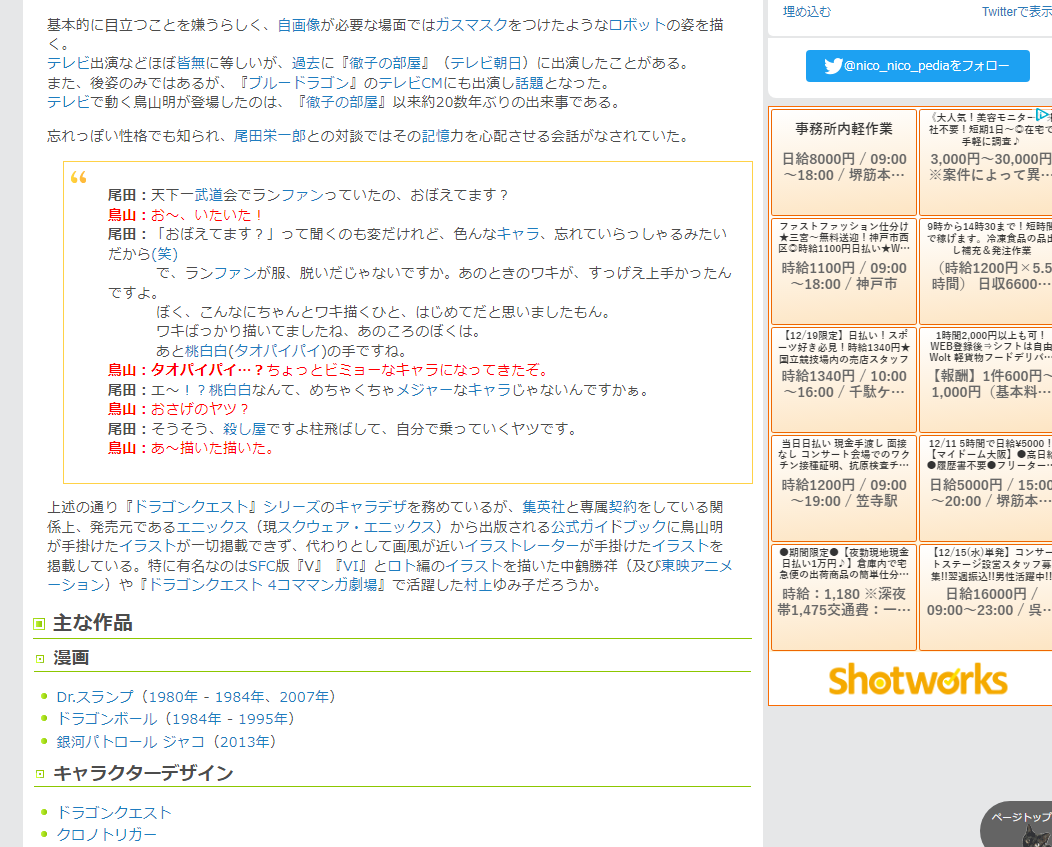This screenshot has height=847, width=1052.
Task: Click the 武道 link in the quote
Action: pos(208,195)
